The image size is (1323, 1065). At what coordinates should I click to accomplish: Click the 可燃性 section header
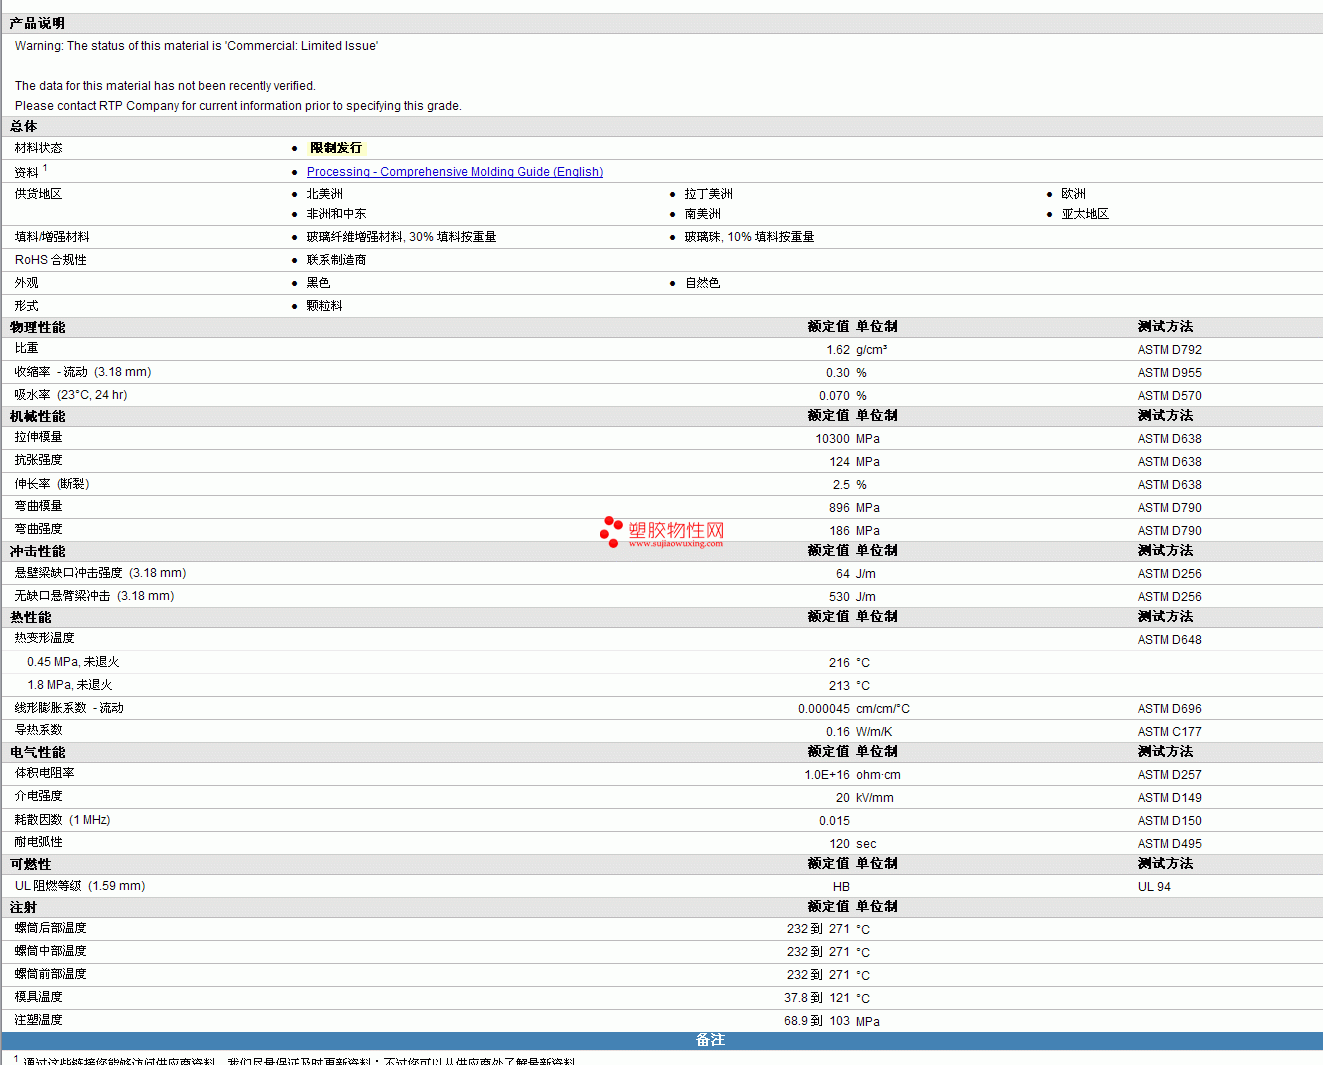coord(30,864)
